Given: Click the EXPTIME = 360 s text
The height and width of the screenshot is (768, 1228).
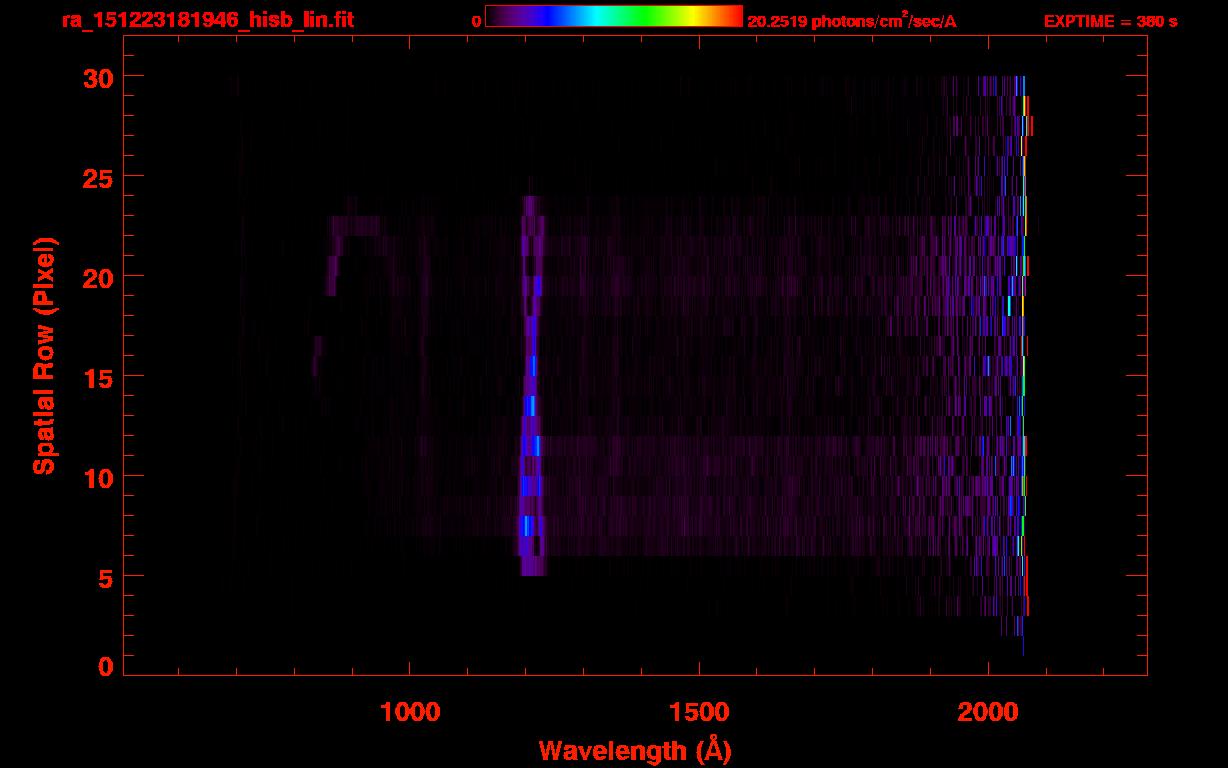Looking at the screenshot, I should pyautogui.click(x=1110, y=21).
